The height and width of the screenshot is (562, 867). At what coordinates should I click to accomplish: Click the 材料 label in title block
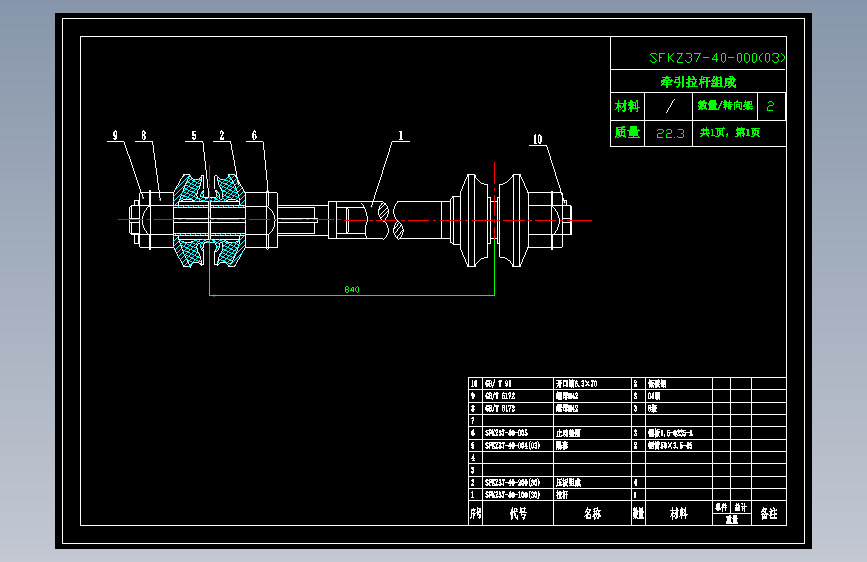coord(627,106)
